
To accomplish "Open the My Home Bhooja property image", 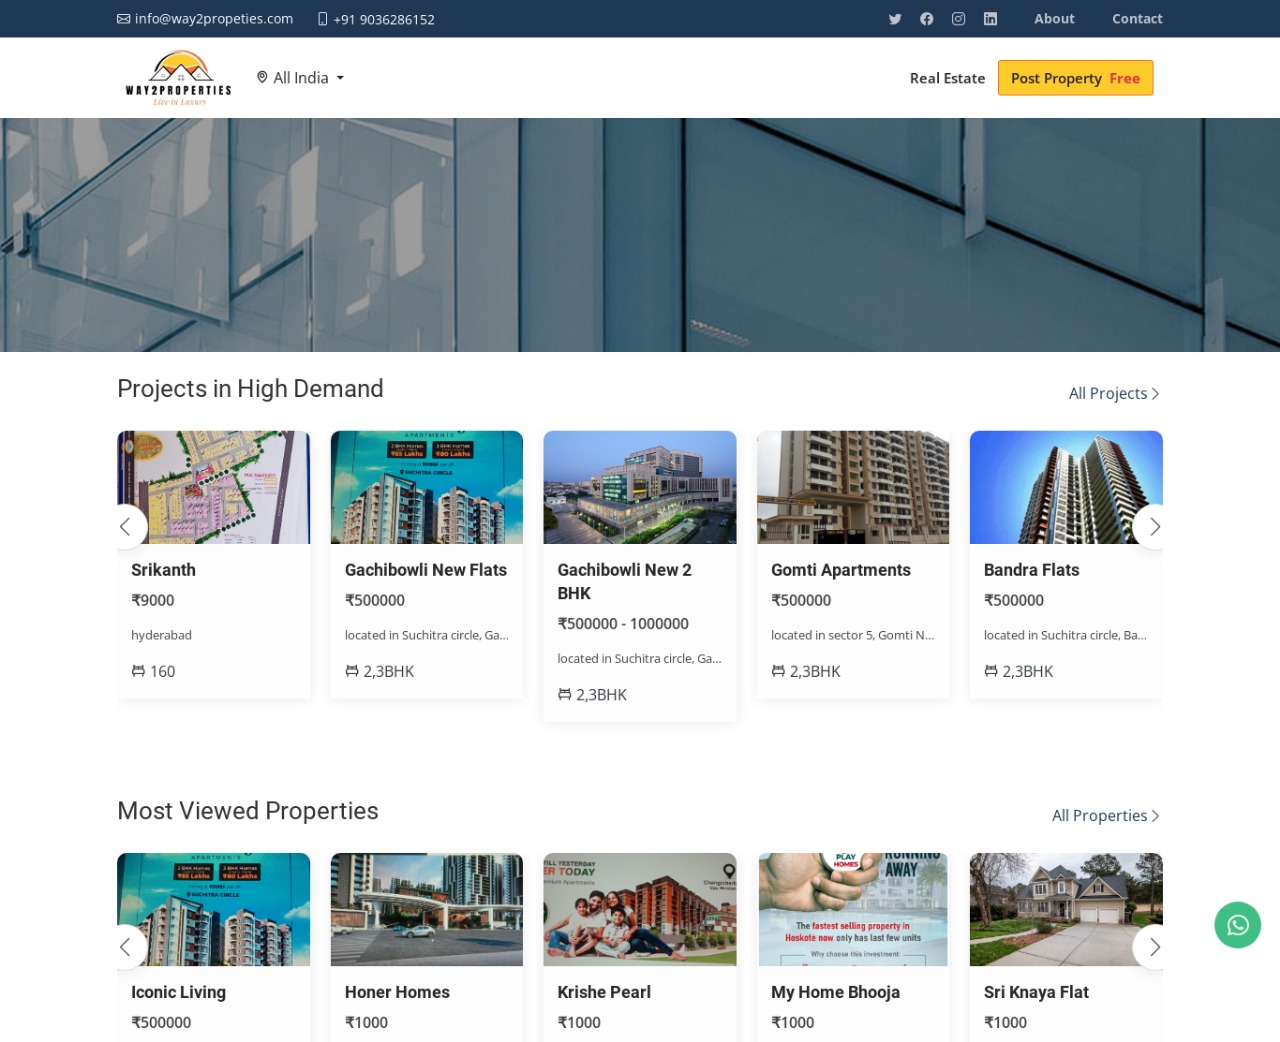I will 853,909.
